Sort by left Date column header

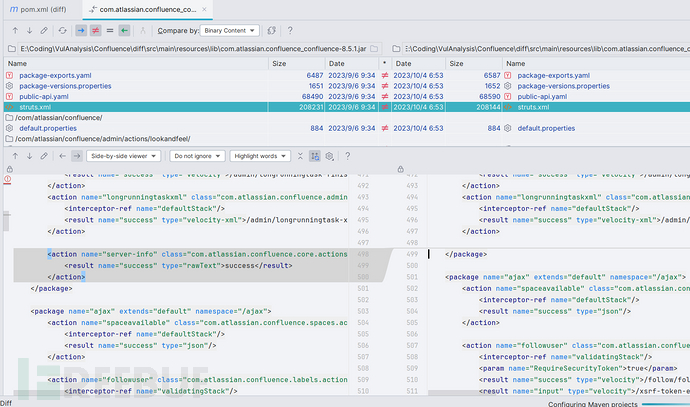[x=352, y=64]
